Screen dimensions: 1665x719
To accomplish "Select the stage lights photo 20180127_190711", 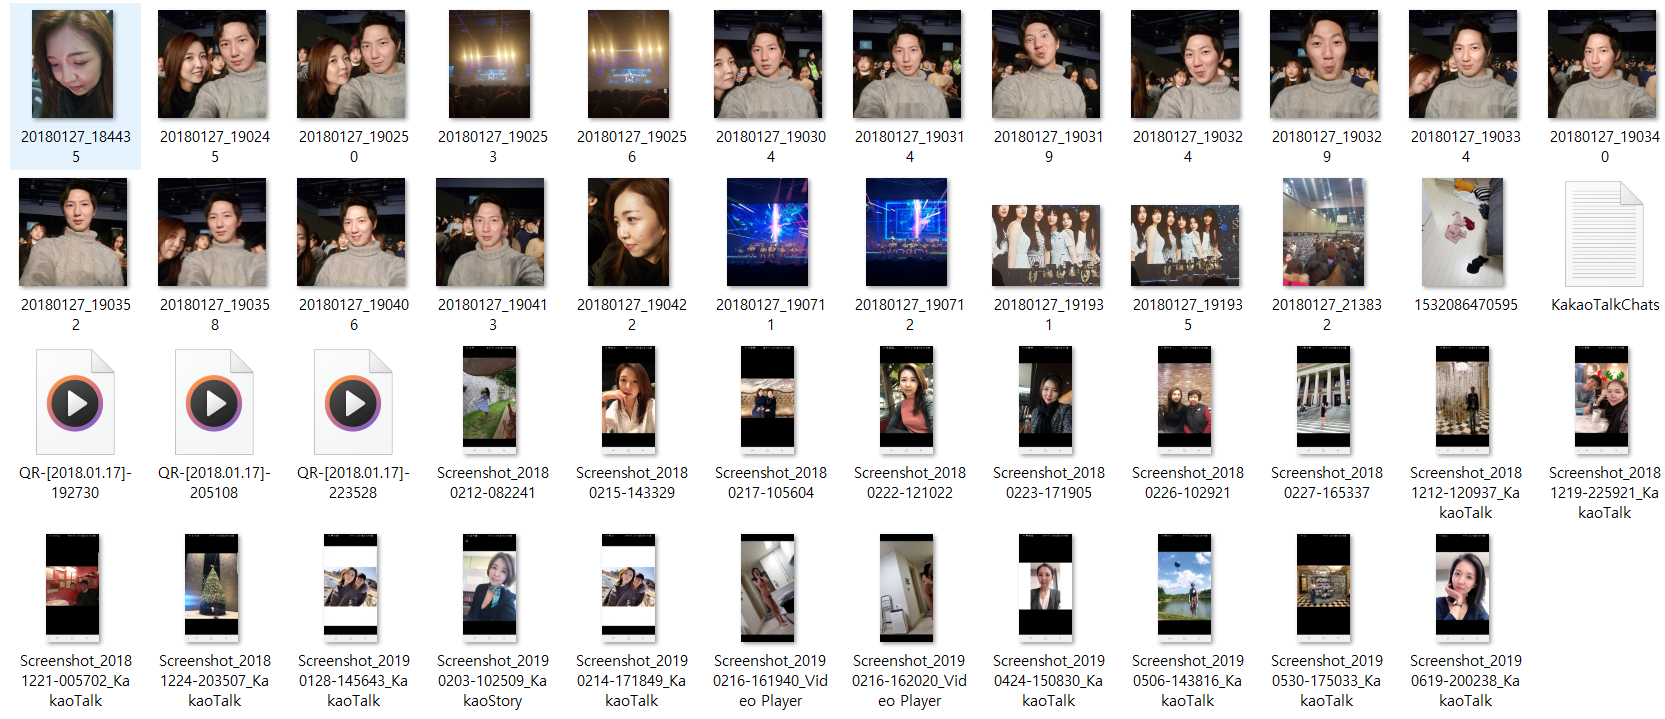I will pos(768,232).
